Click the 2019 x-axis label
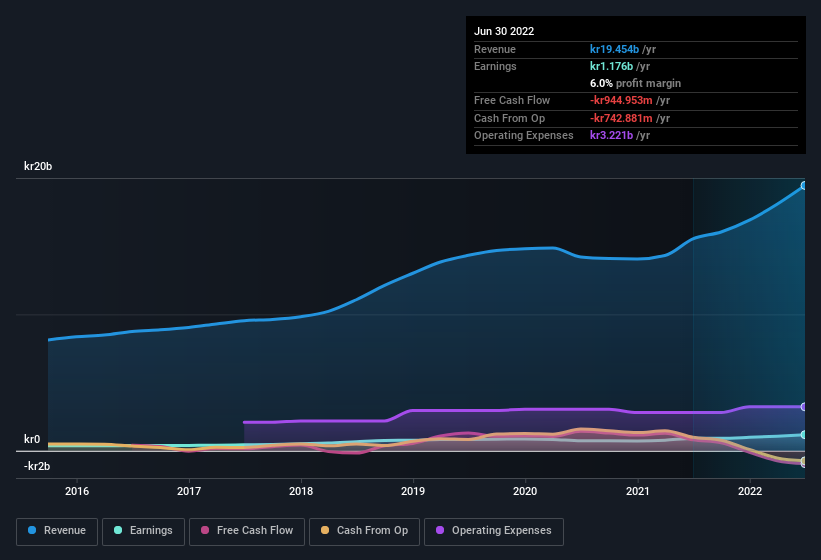The height and width of the screenshot is (560, 821). click(413, 491)
